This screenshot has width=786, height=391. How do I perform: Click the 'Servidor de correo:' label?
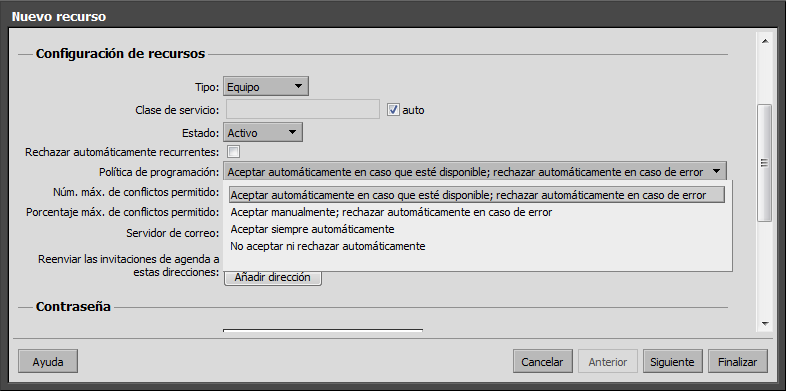pos(172,233)
